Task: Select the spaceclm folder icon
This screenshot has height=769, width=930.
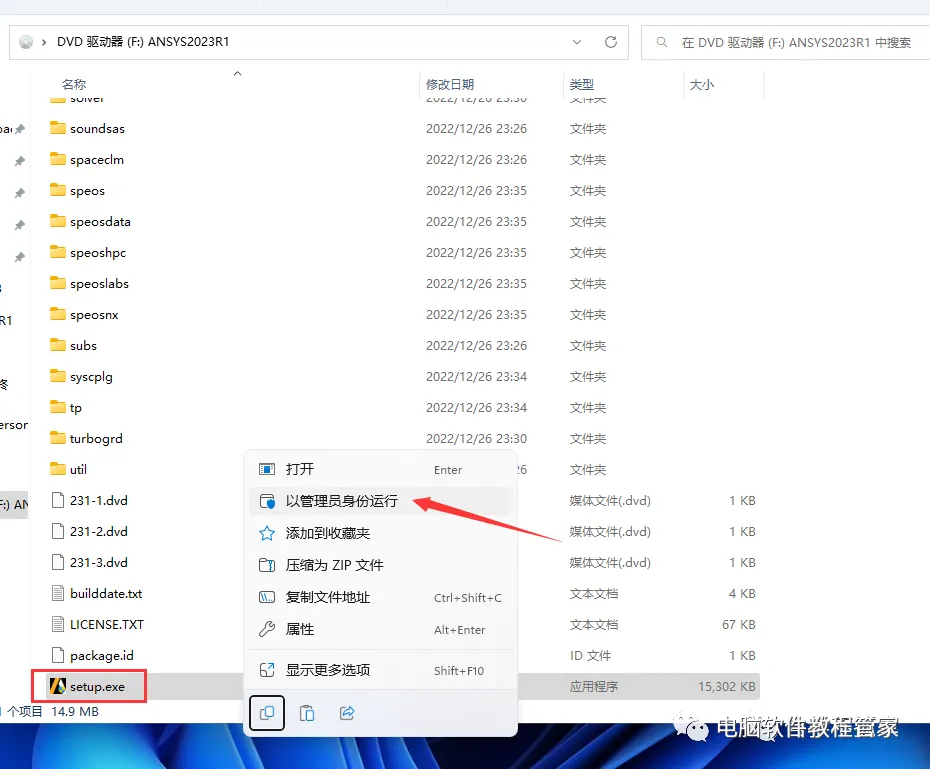Action: pos(58,159)
